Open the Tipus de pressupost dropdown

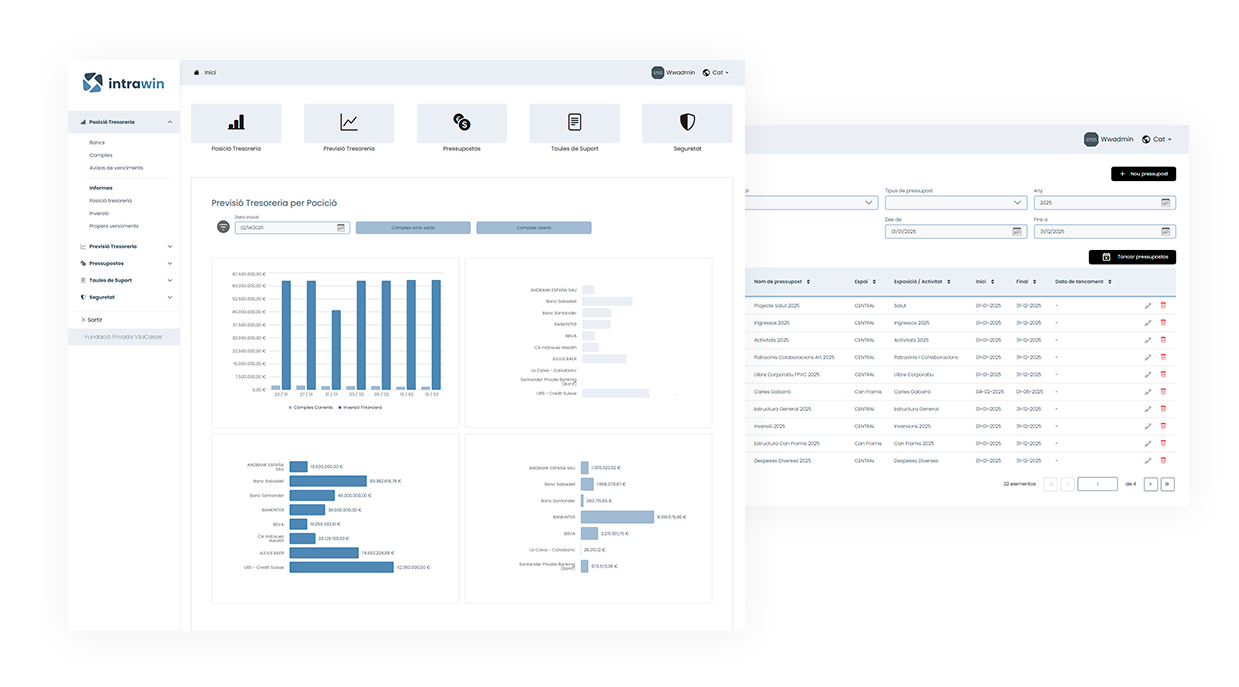(955, 202)
